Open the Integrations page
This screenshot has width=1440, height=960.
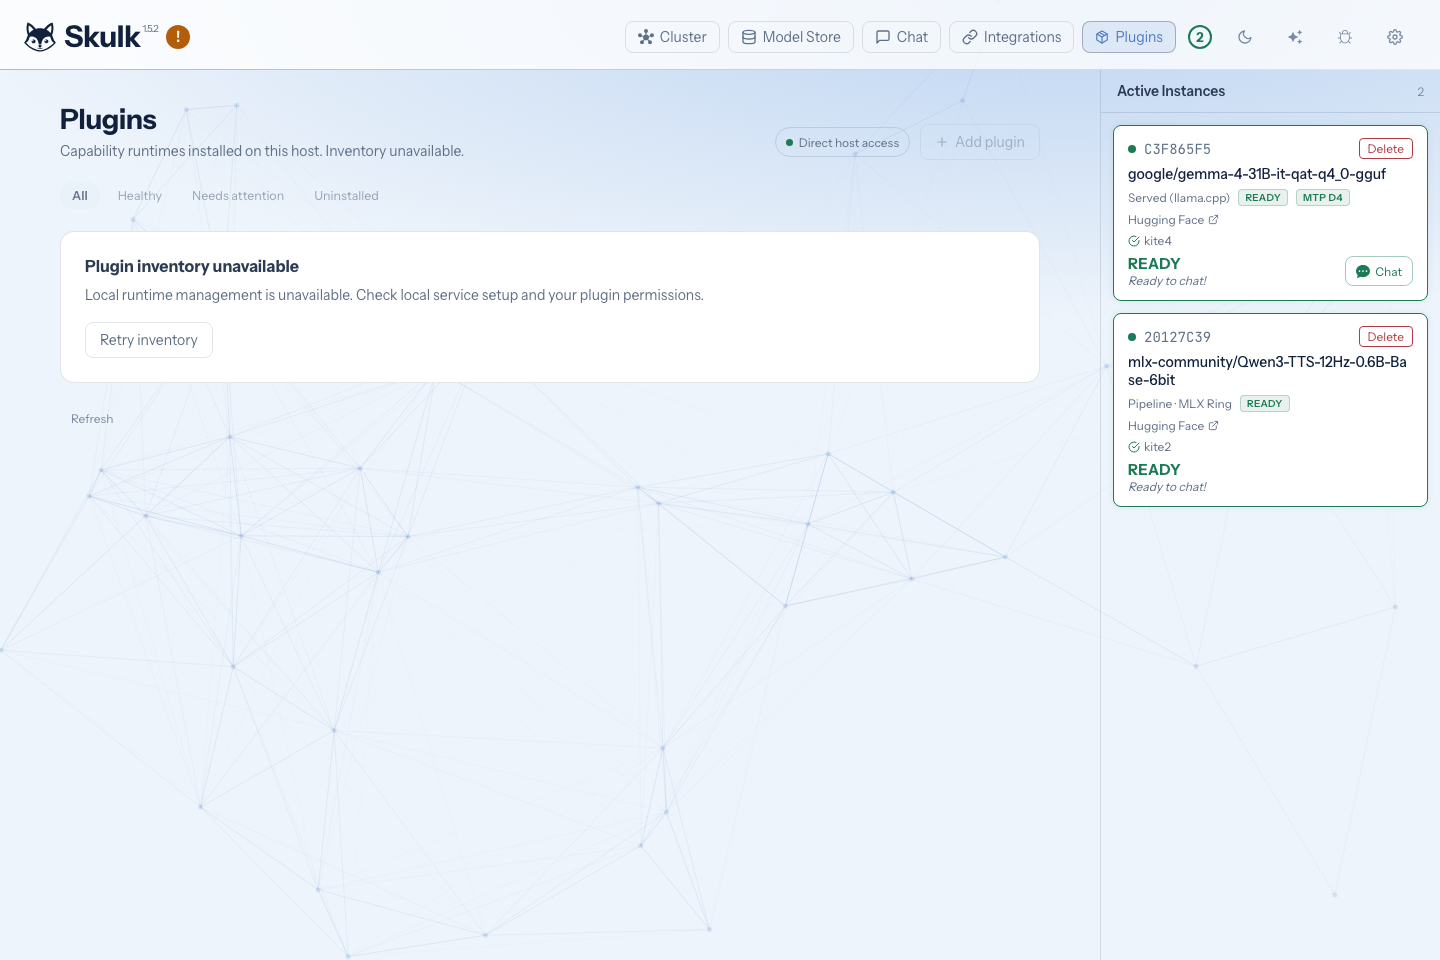click(x=1011, y=37)
